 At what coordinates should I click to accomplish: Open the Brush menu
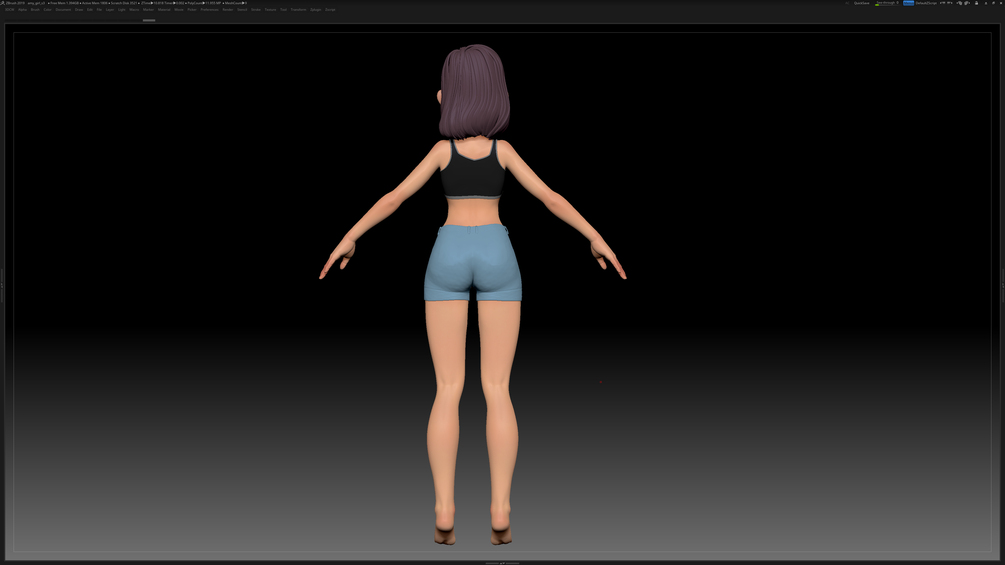[x=35, y=10]
